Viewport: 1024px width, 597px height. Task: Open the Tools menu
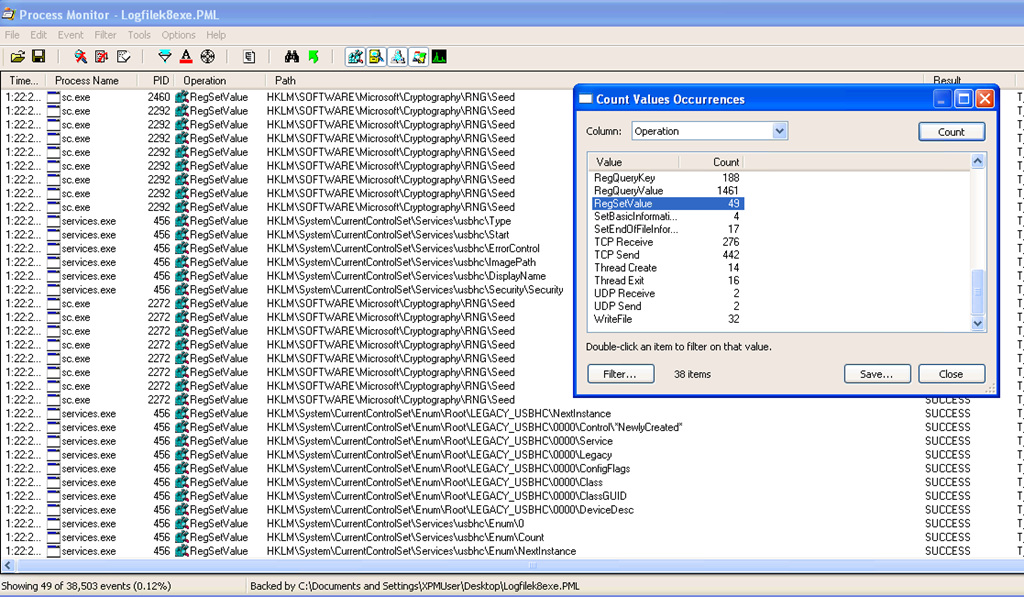point(139,35)
